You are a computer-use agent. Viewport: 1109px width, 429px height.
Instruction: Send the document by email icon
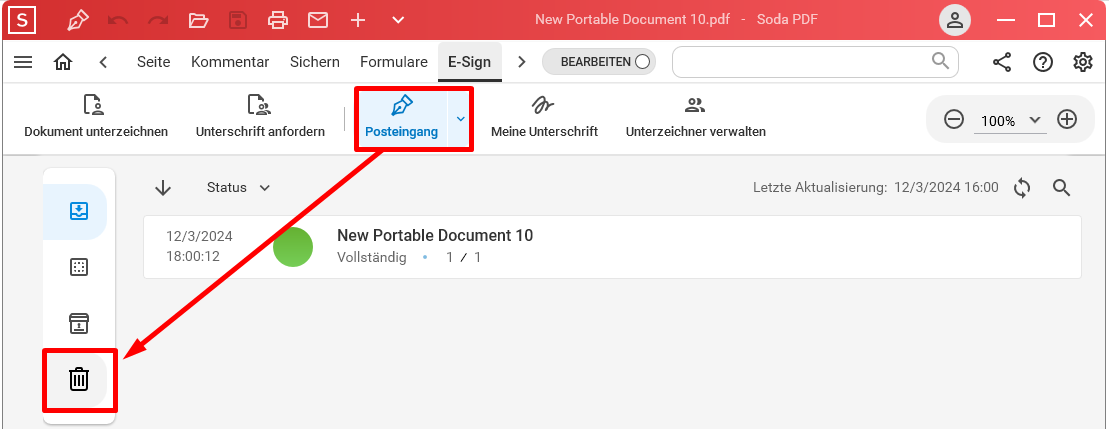coord(318,20)
